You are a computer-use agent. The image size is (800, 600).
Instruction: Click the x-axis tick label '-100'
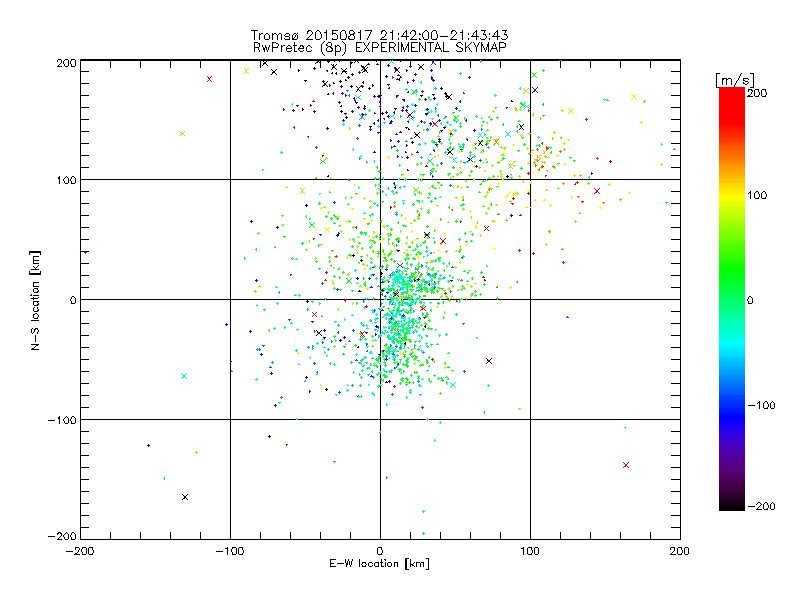click(230, 551)
